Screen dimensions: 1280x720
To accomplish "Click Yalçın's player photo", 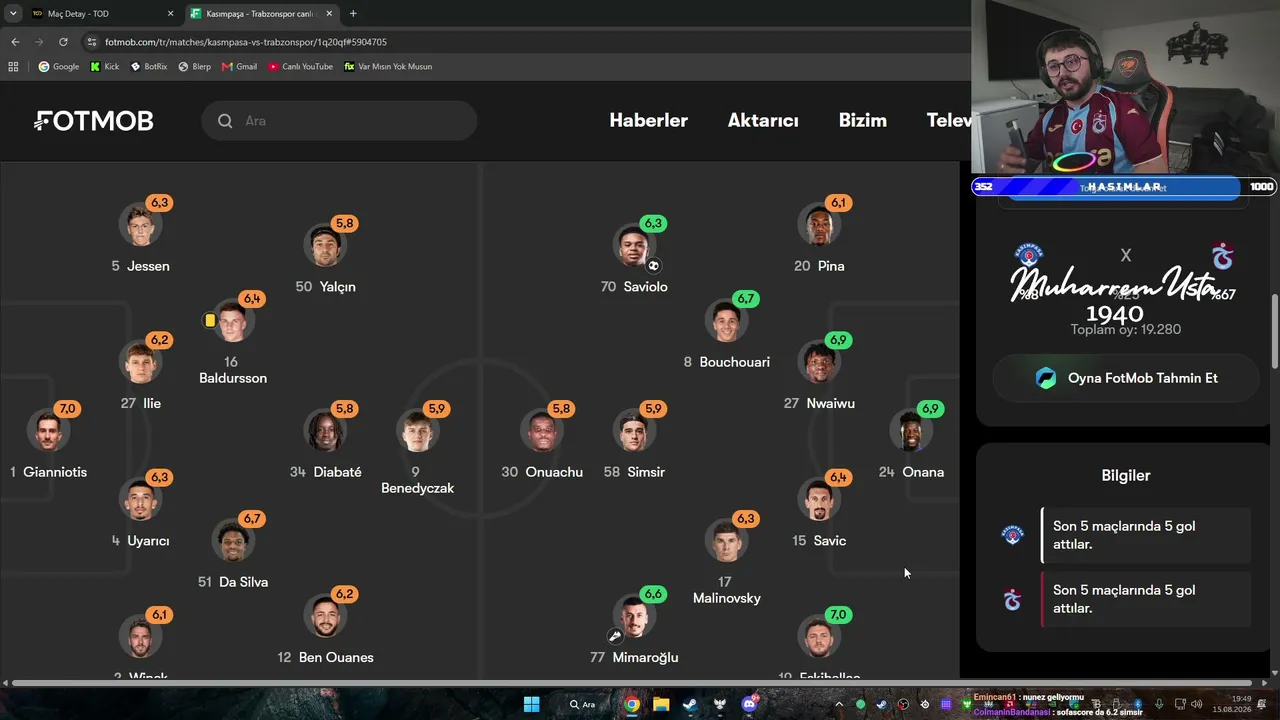I will tap(325, 246).
